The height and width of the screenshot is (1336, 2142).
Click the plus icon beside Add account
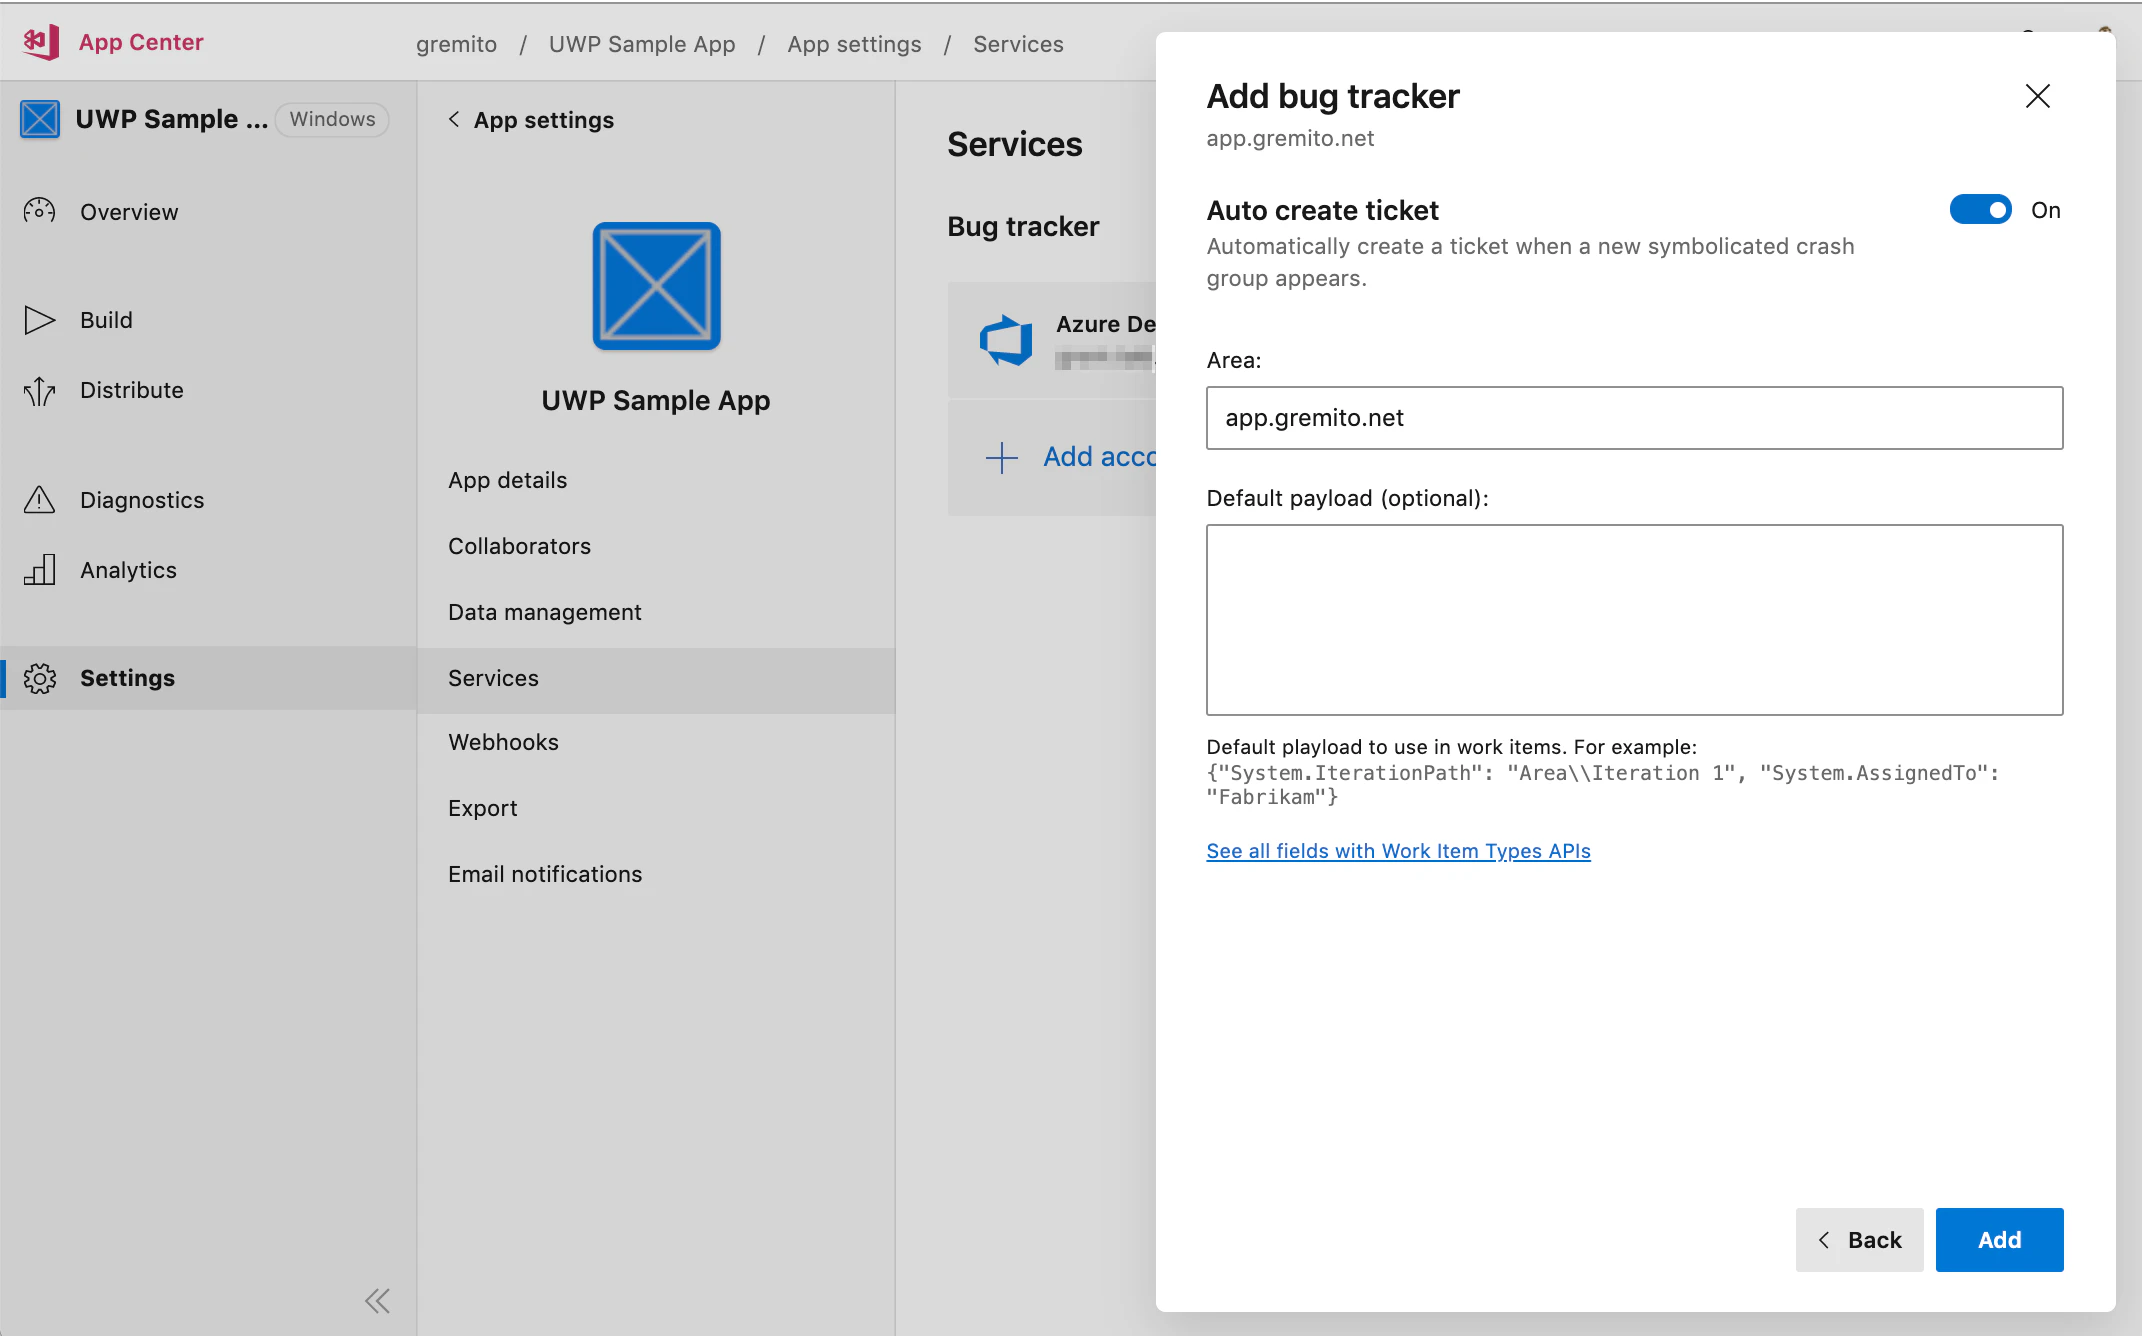(x=1001, y=457)
